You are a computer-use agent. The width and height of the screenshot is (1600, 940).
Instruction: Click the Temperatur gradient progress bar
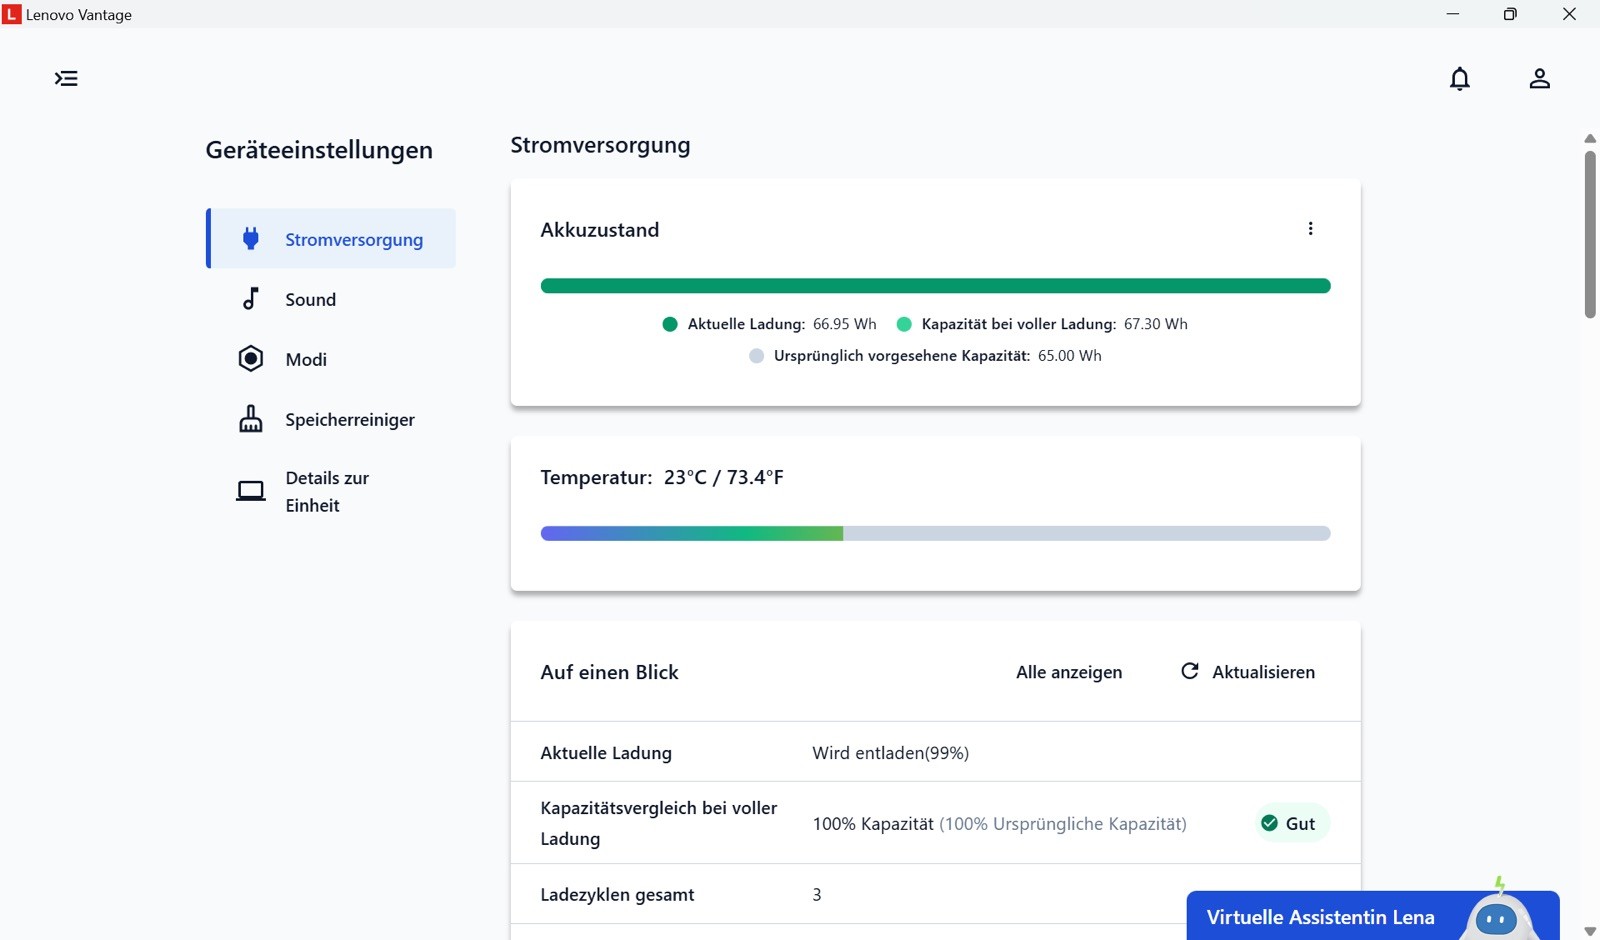(x=935, y=533)
